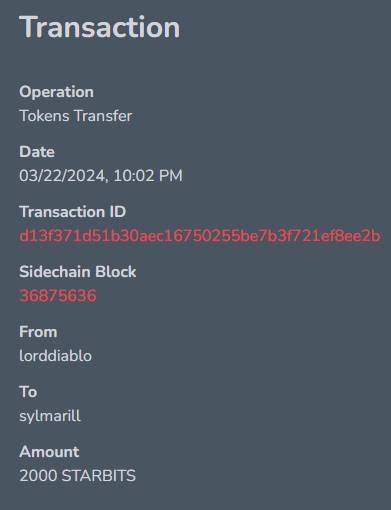
Task: Click sender name lorddiablo
Action: [x=56, y=356]
